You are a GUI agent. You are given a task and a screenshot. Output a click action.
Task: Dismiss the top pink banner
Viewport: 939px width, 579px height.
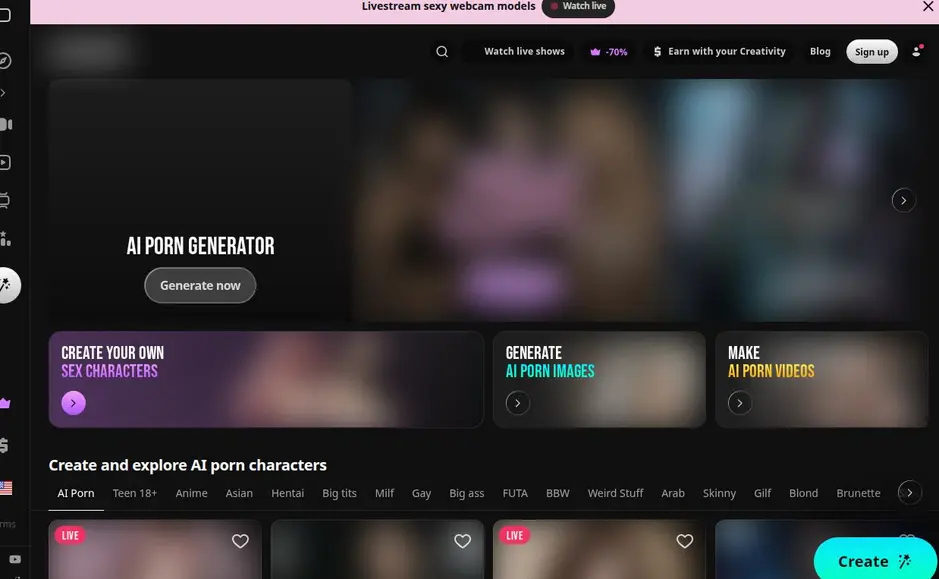pos(928,7)
